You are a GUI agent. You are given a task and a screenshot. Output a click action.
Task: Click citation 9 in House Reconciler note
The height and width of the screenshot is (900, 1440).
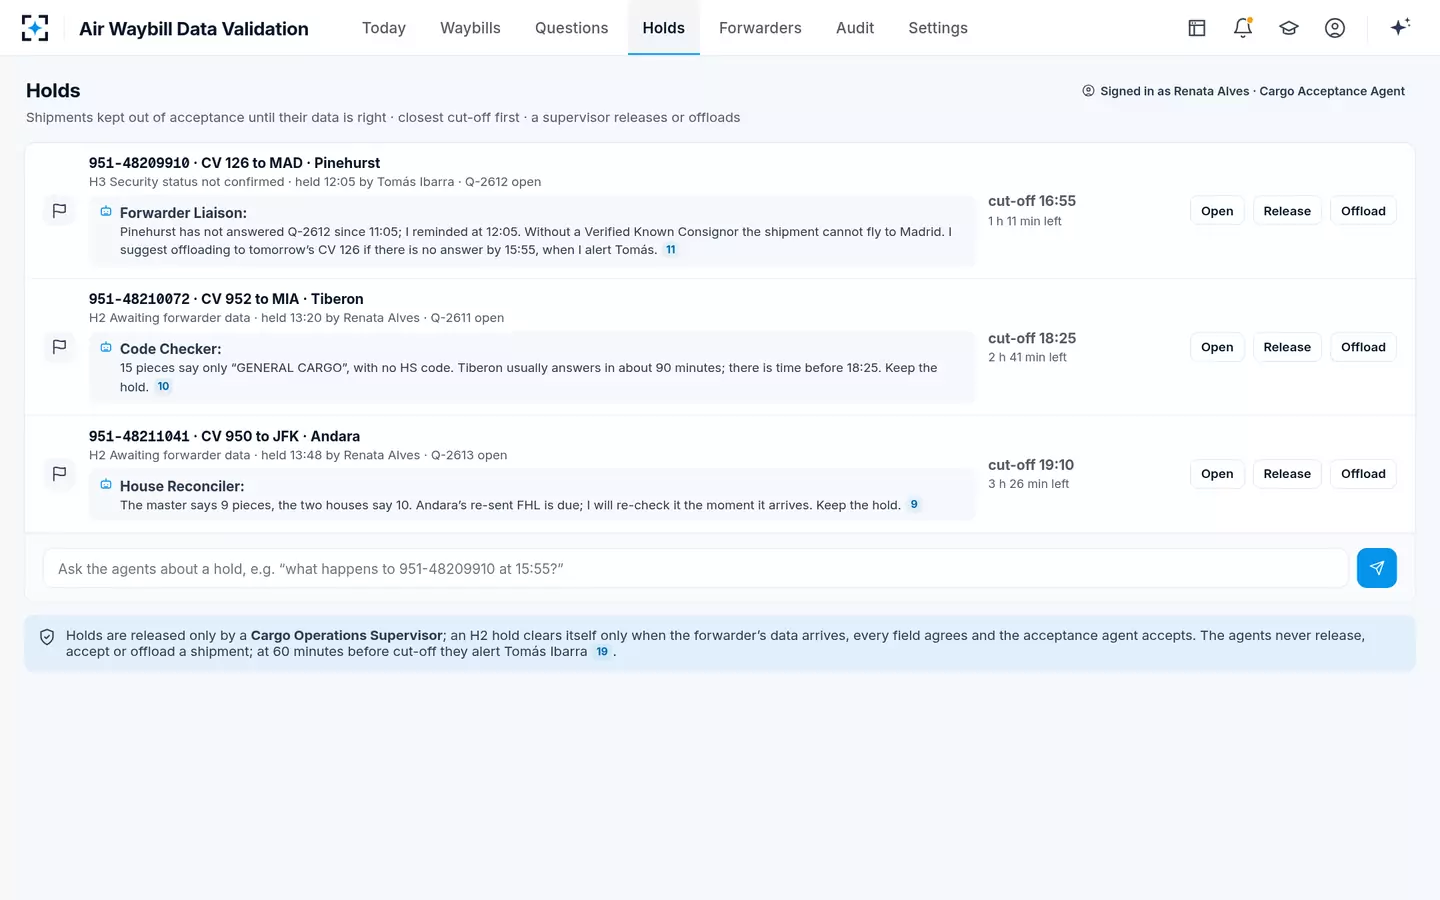914,505
